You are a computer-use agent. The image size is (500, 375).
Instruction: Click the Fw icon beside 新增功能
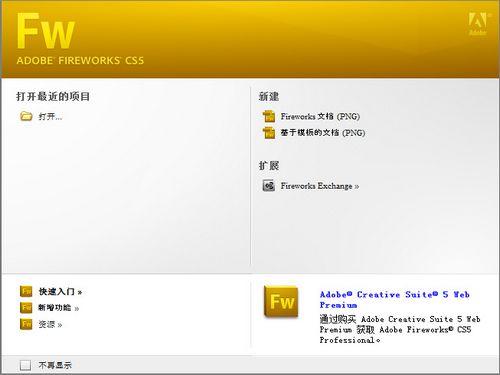tap(26, 307)
